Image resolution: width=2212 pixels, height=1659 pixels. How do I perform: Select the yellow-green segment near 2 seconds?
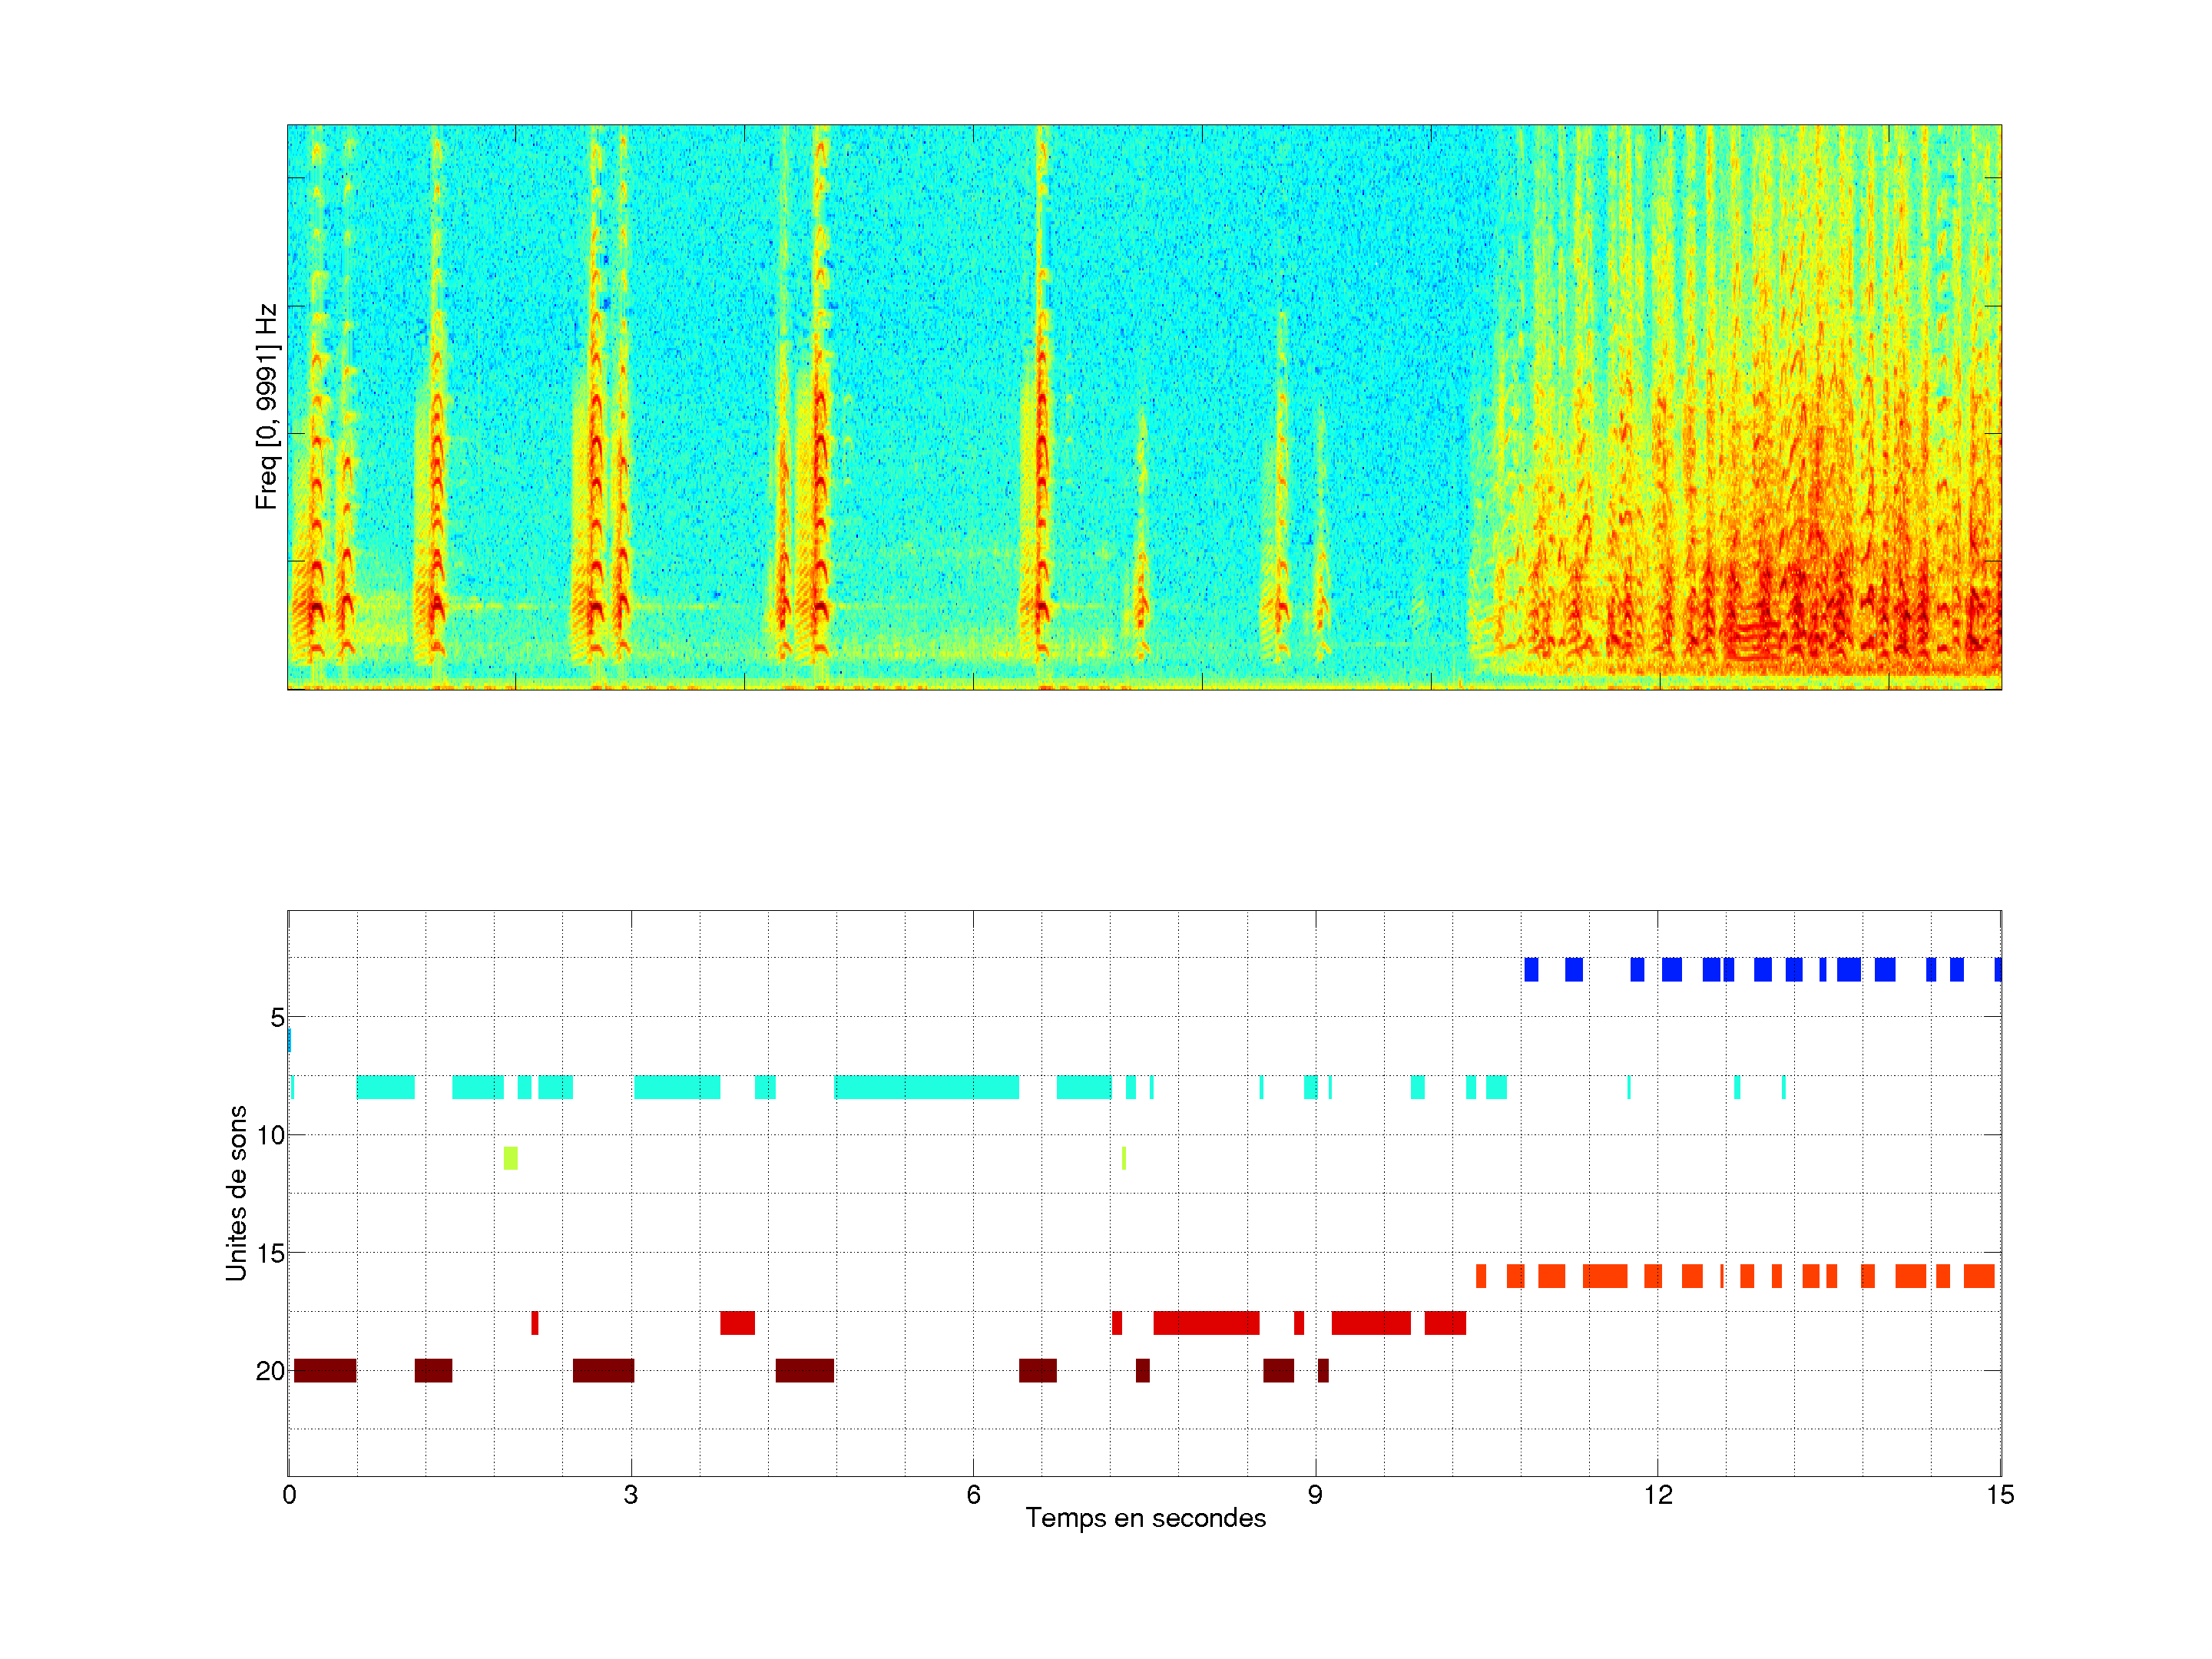point(510,1158)
